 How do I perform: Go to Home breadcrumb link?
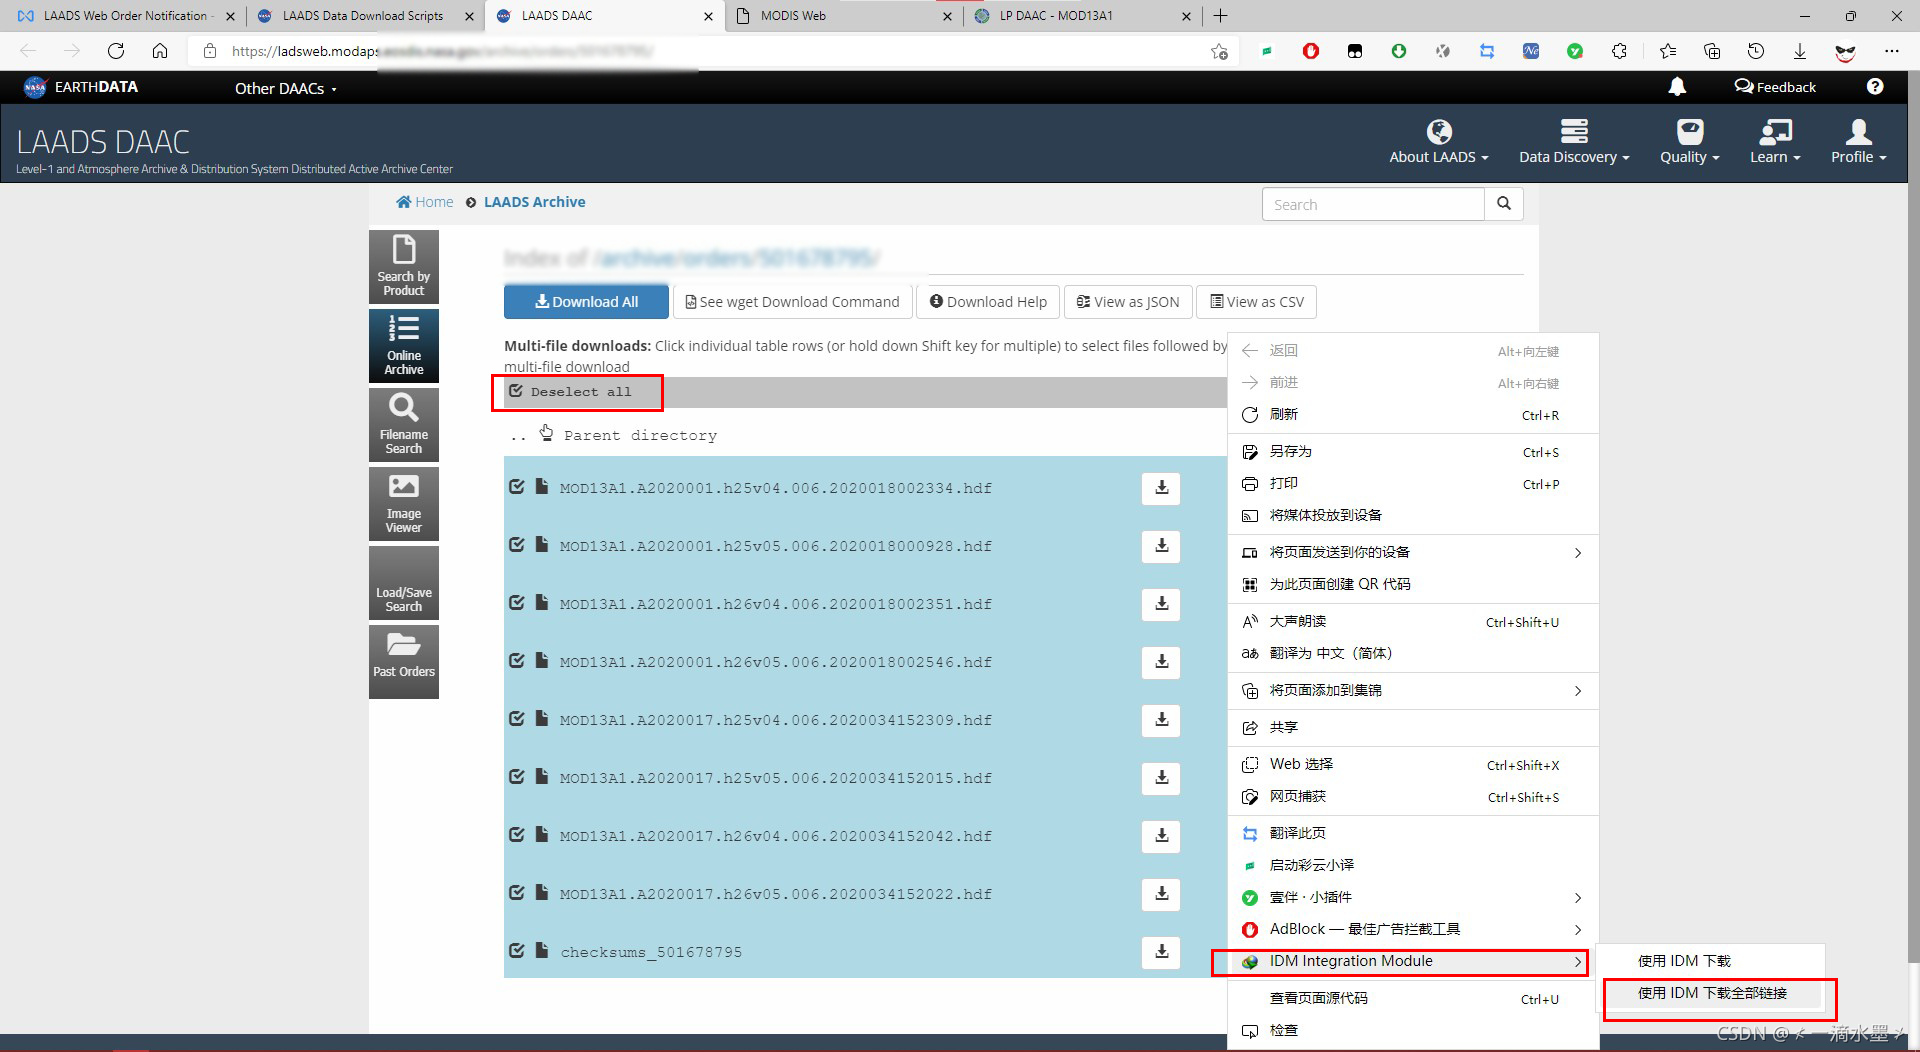point(425,202)
